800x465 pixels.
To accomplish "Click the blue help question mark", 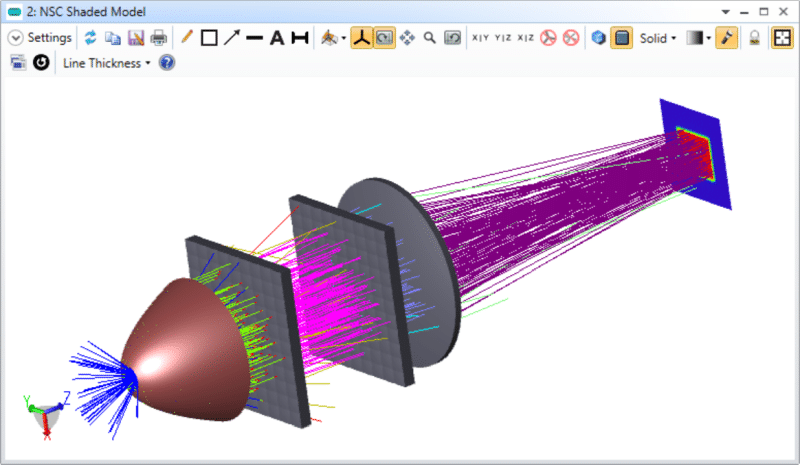I will click(x=167, y=63).
